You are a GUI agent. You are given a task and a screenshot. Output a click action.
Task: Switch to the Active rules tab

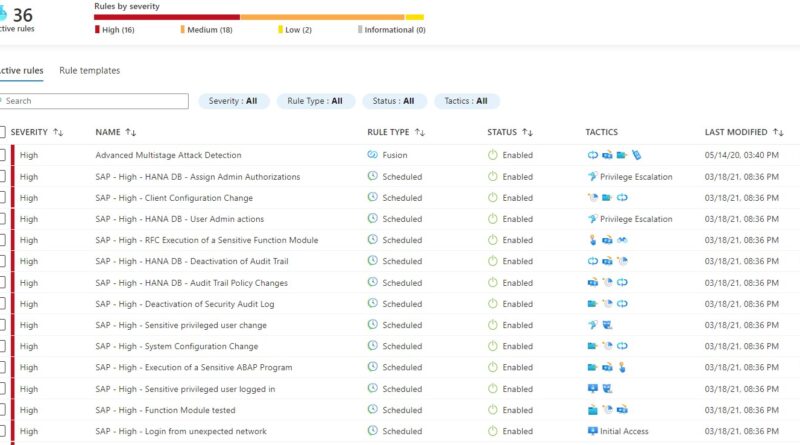coord(21,70)
